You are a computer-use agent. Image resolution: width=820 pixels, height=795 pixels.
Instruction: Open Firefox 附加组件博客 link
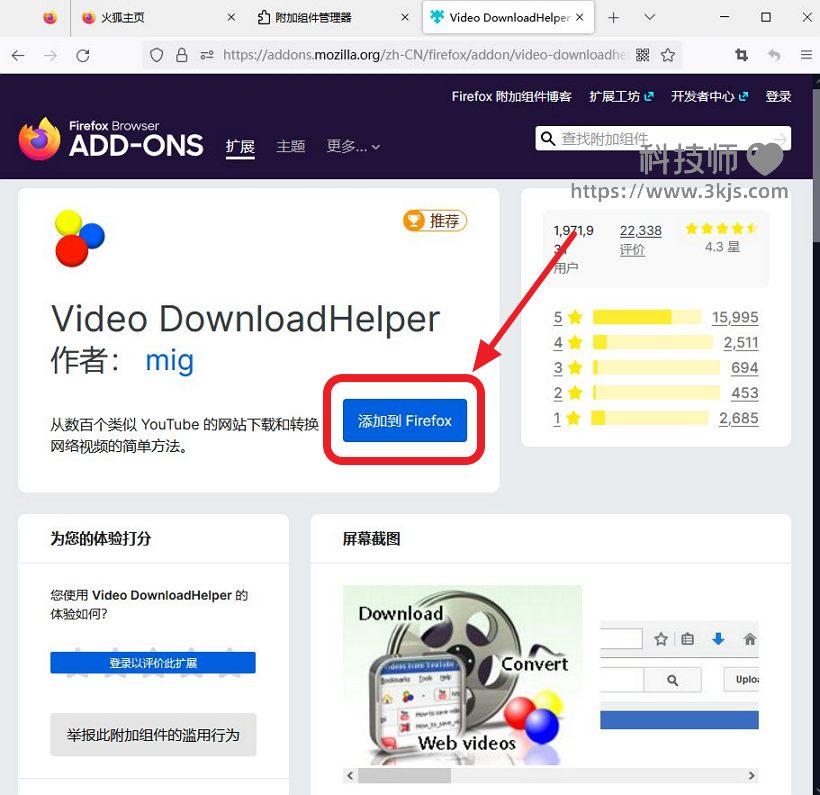pyautogui.click(x=511, y=96)
